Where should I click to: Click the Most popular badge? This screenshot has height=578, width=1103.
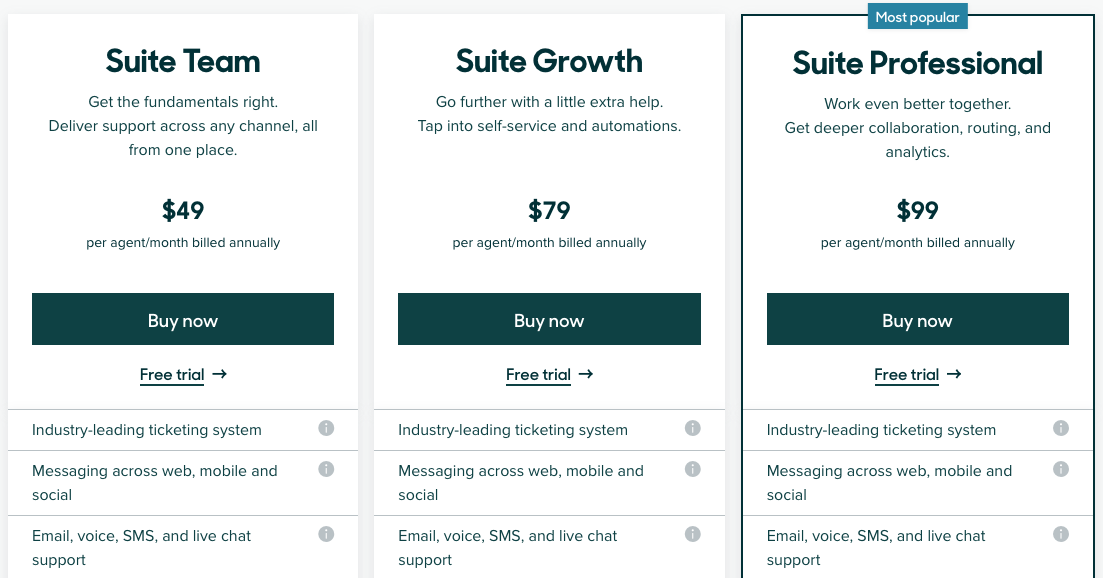[x=917, y=16]
